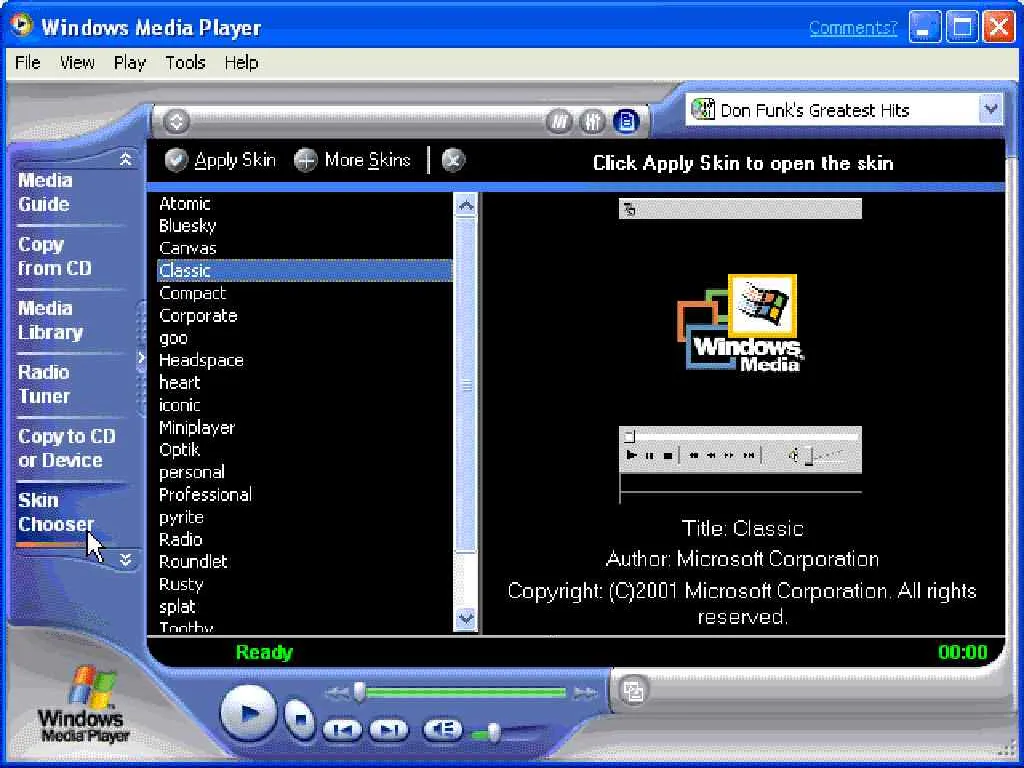The height and width of the screenshot is (768, 1024).
Task: Click skin list scroll up arrow
Action: point(466,206)
